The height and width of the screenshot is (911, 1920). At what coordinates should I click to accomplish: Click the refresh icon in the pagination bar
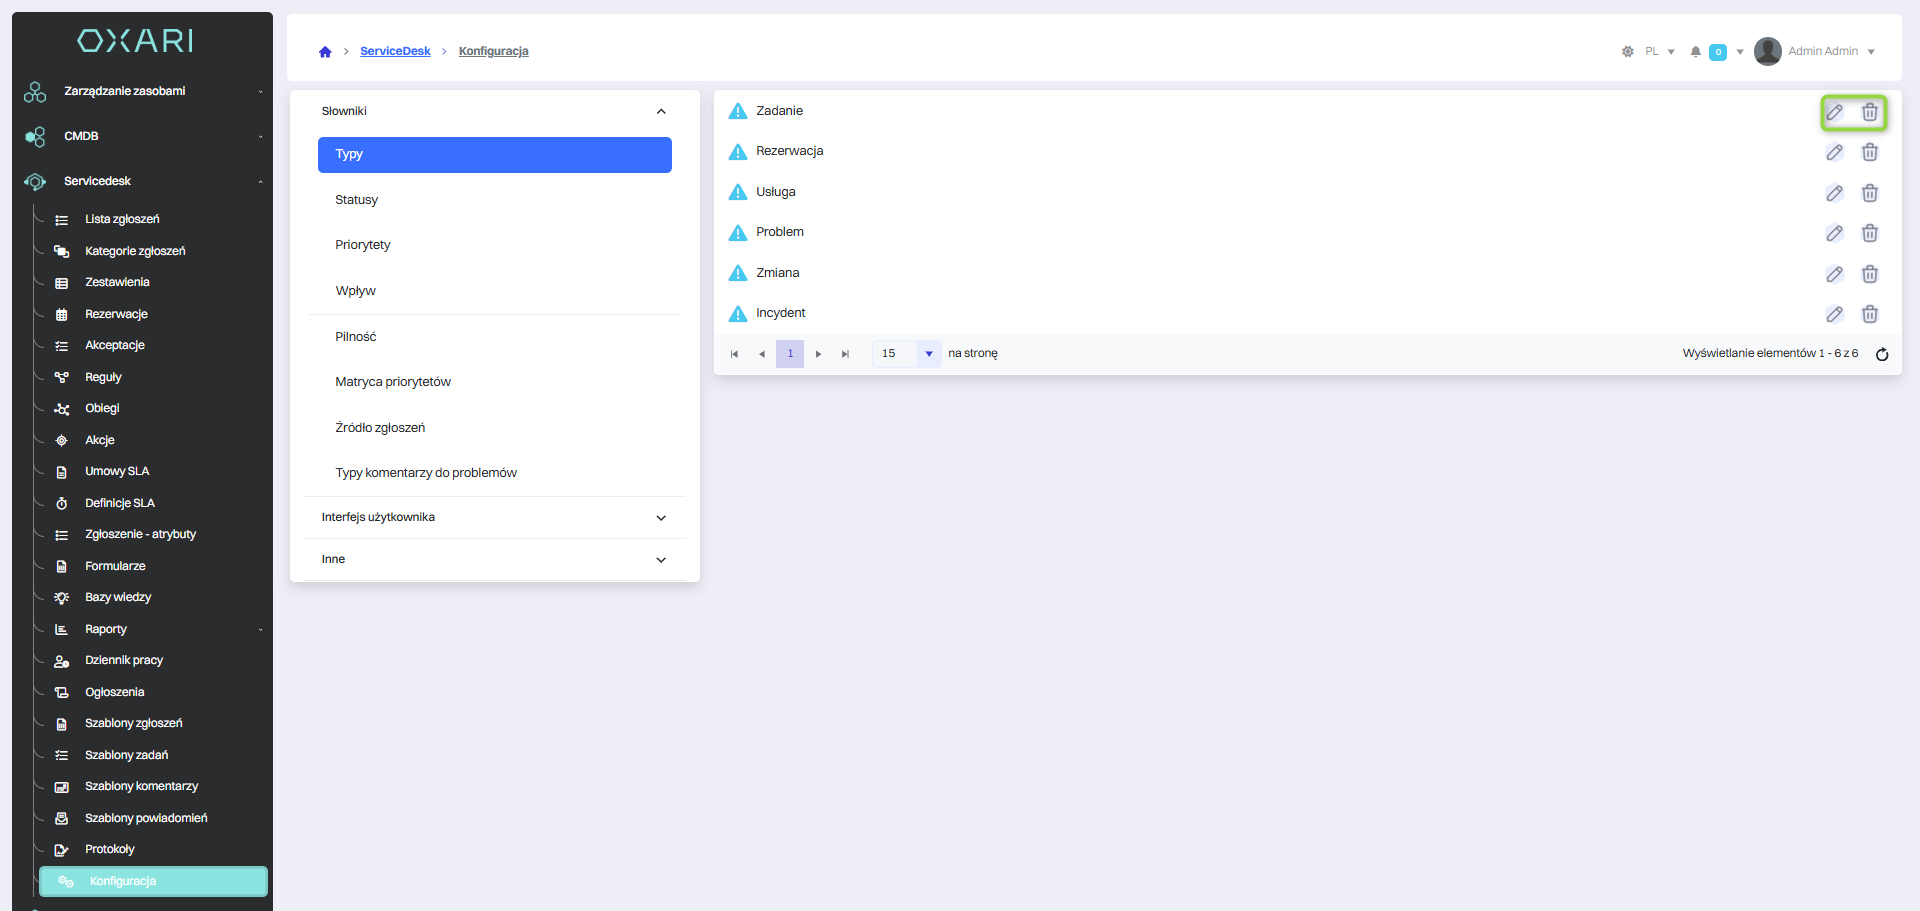tap(1881, 354)
